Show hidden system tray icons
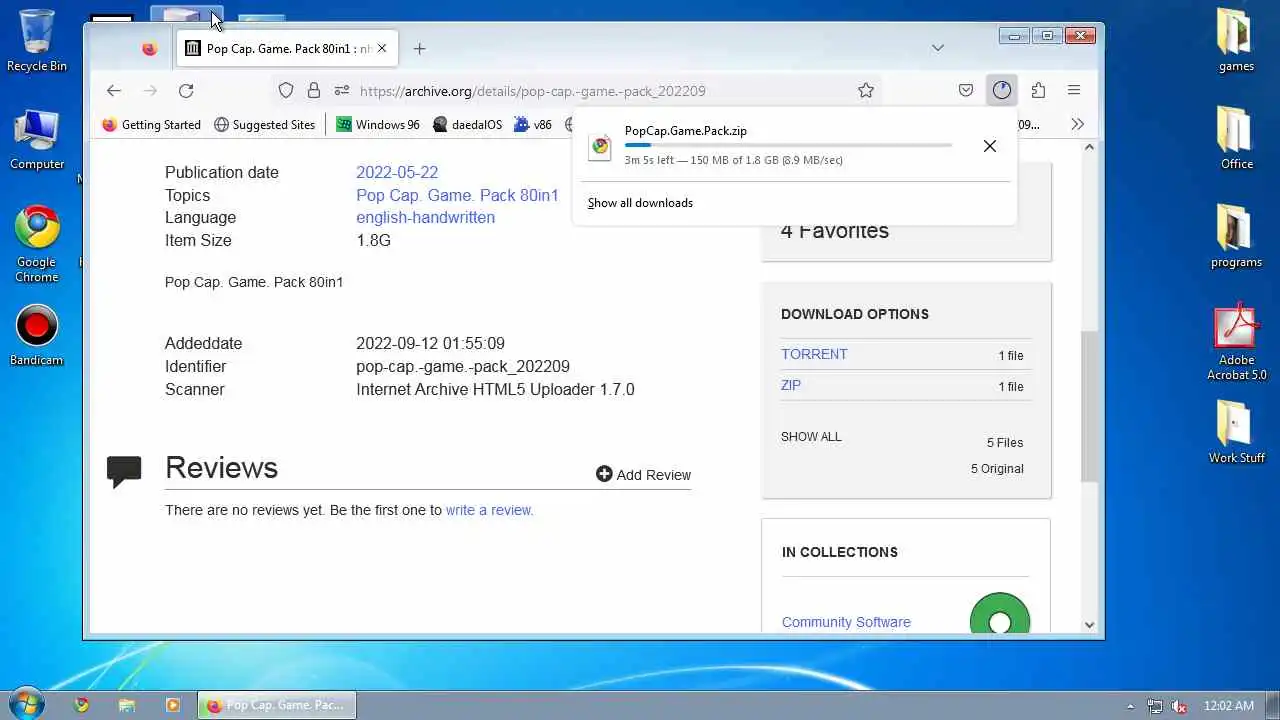Screen dimensions: 1280x720 [x=1131, y=706]
